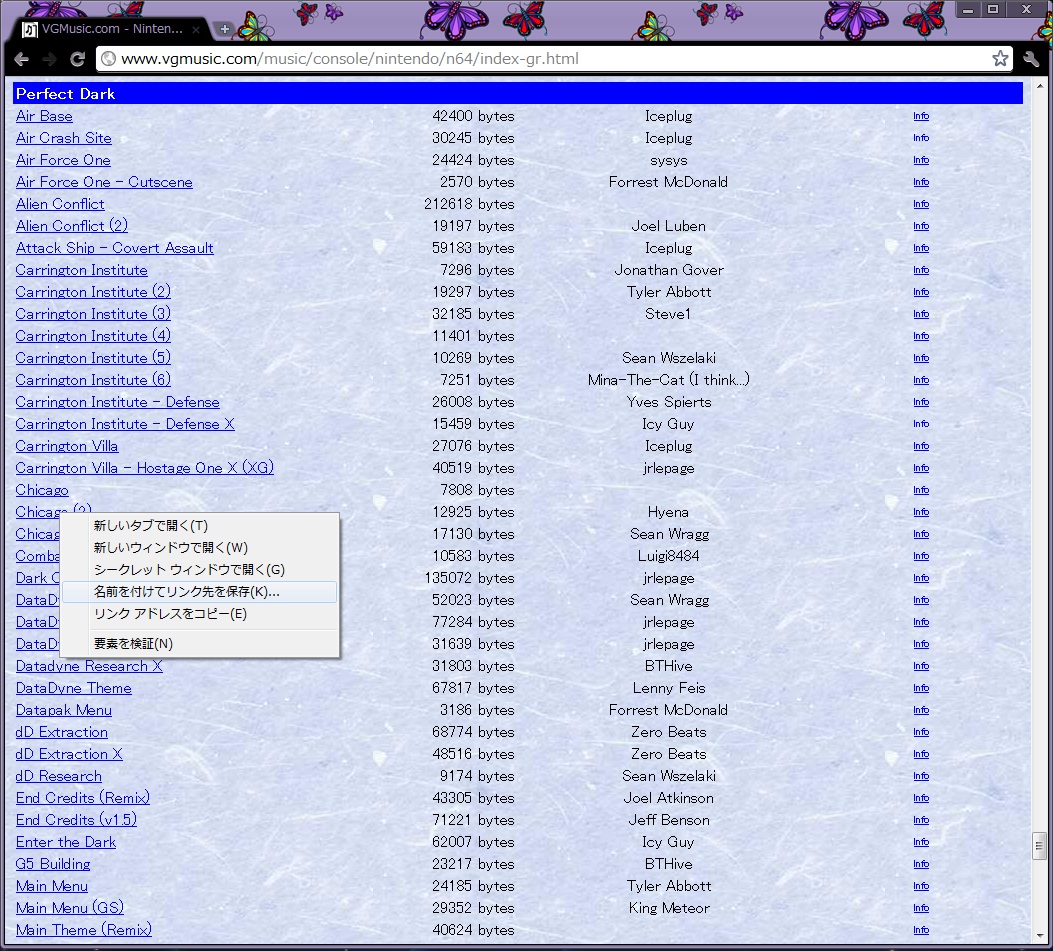Click the vertical scrollbar thumb
Screen dimensions: 1053x951
point(1040,847)
